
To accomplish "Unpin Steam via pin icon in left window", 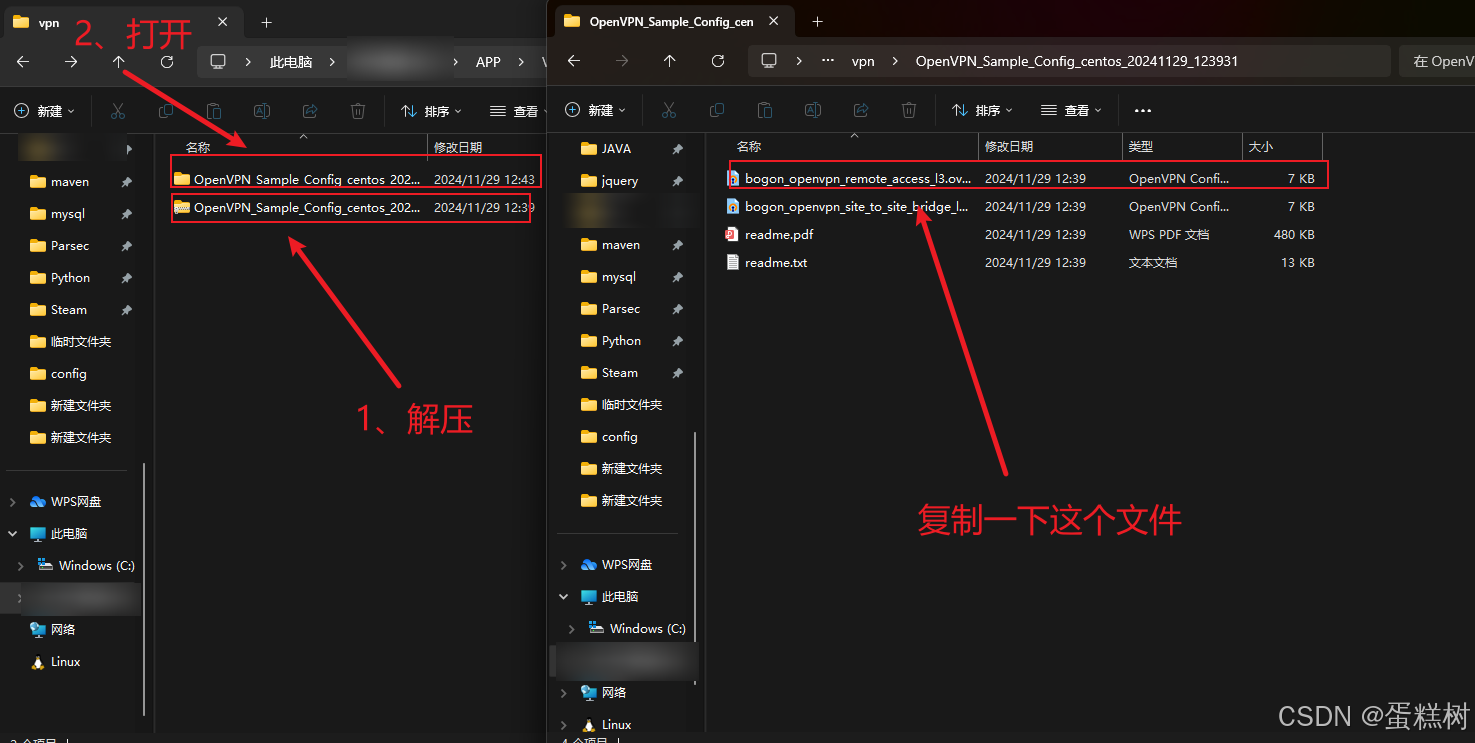I will coord(126,310).
